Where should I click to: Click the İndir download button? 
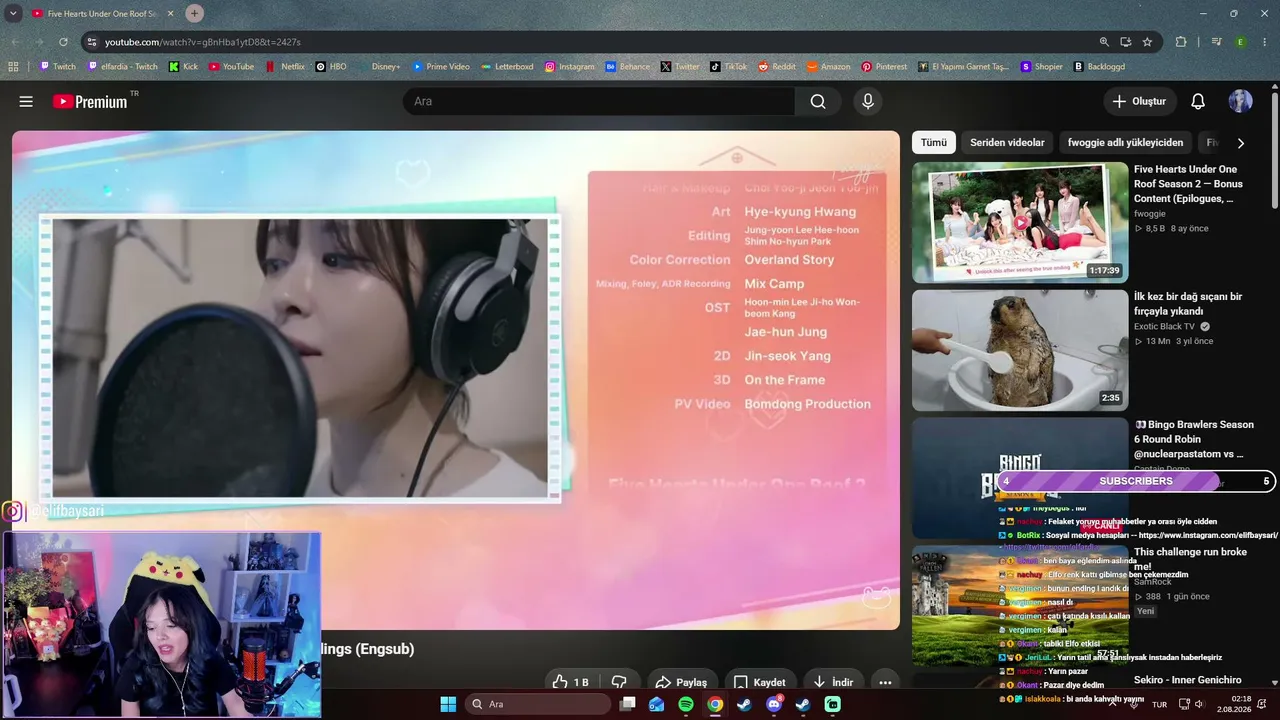click(834, 682)
